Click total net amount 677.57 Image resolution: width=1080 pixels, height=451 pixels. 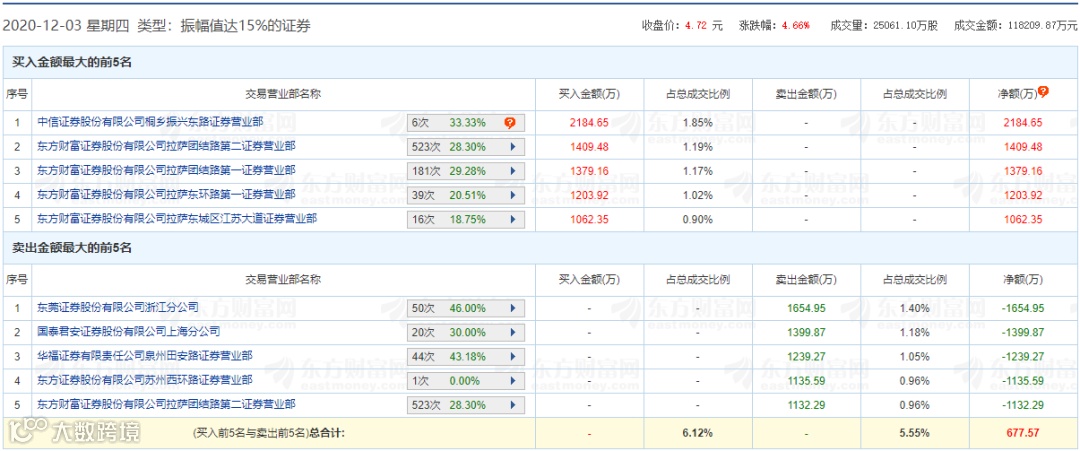click(1023, 433)
